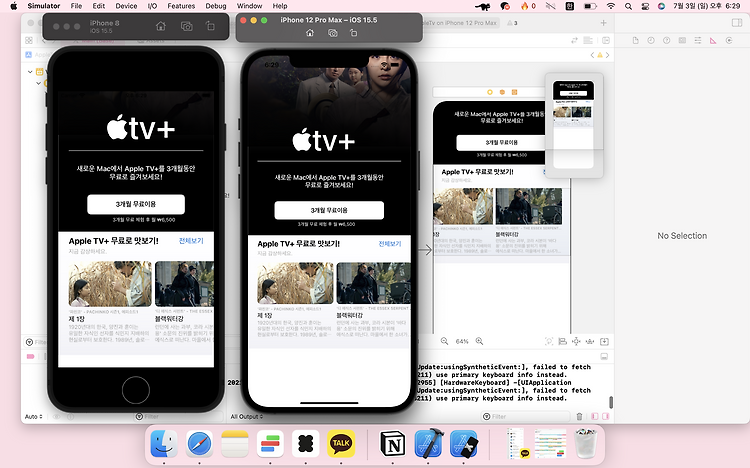Image resolution: width=750 pixels, height=468 pixels.
Task: Toggle Xcode inspectors panel visibility
Action: [737, 23]
